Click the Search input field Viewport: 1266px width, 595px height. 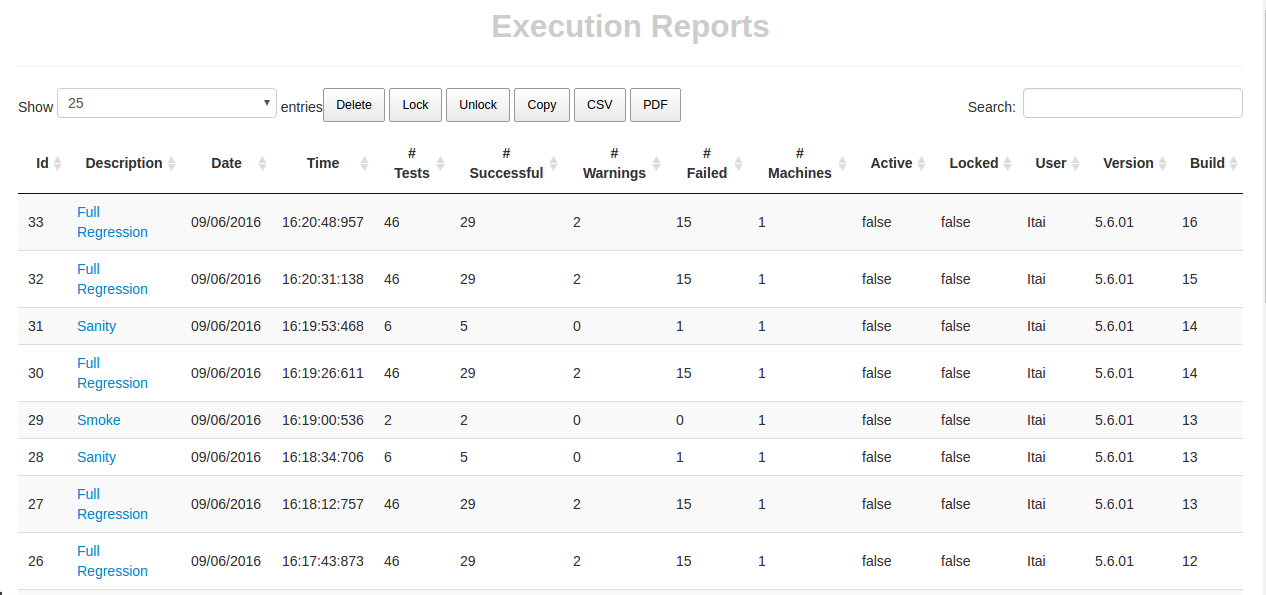1133,103
